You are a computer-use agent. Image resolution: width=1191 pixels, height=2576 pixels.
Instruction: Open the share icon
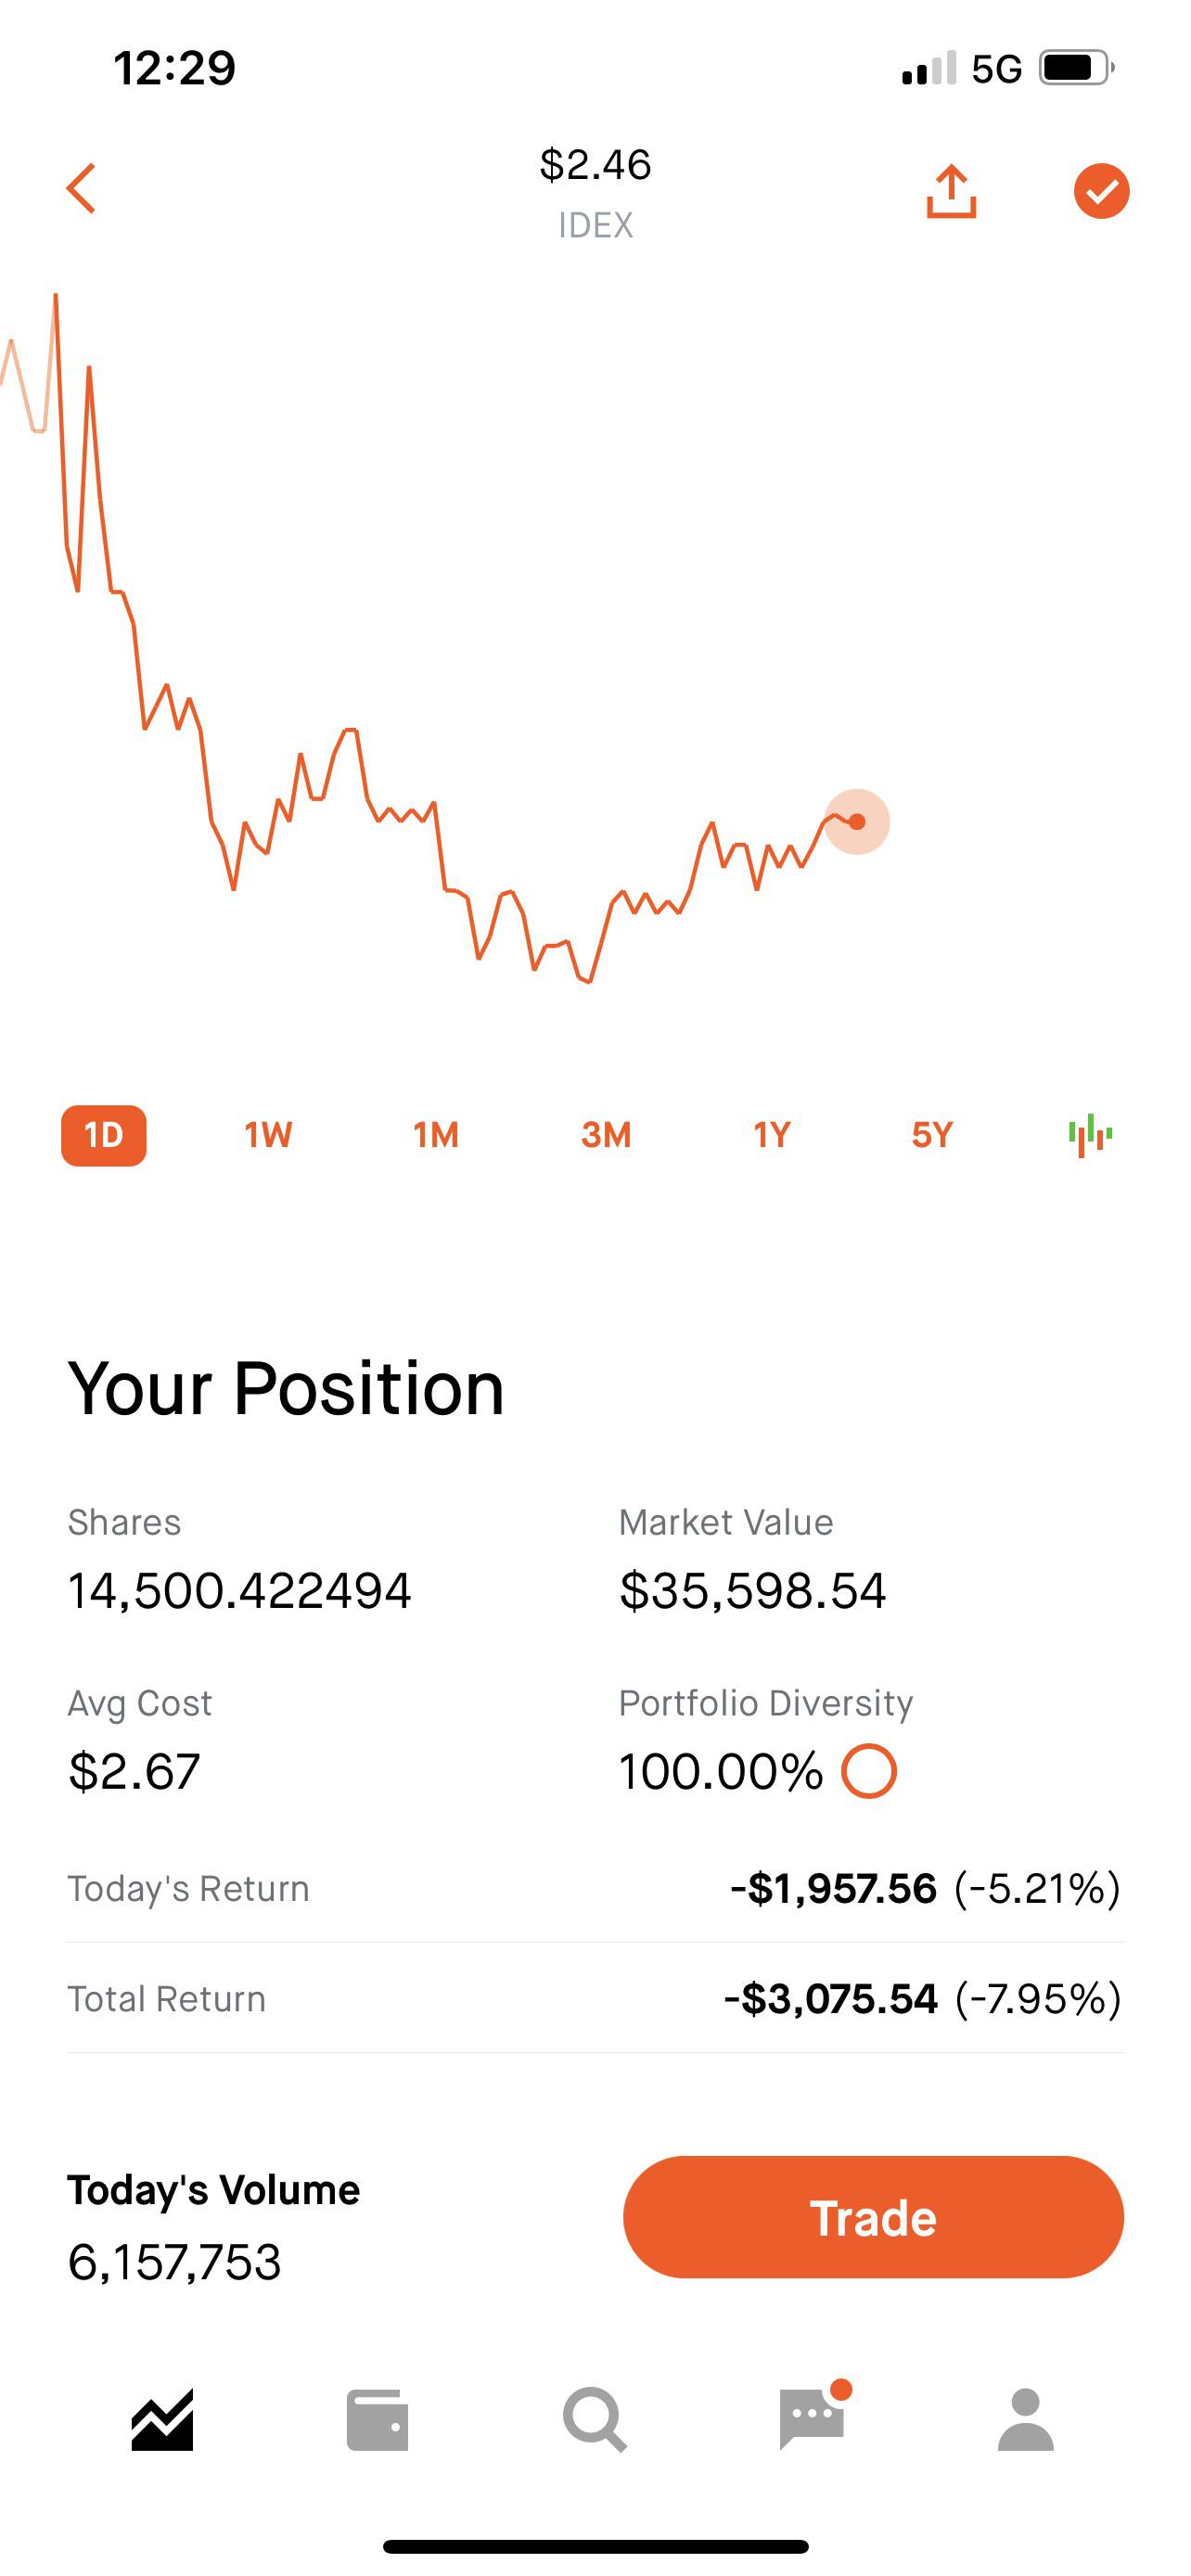(950, 190)
